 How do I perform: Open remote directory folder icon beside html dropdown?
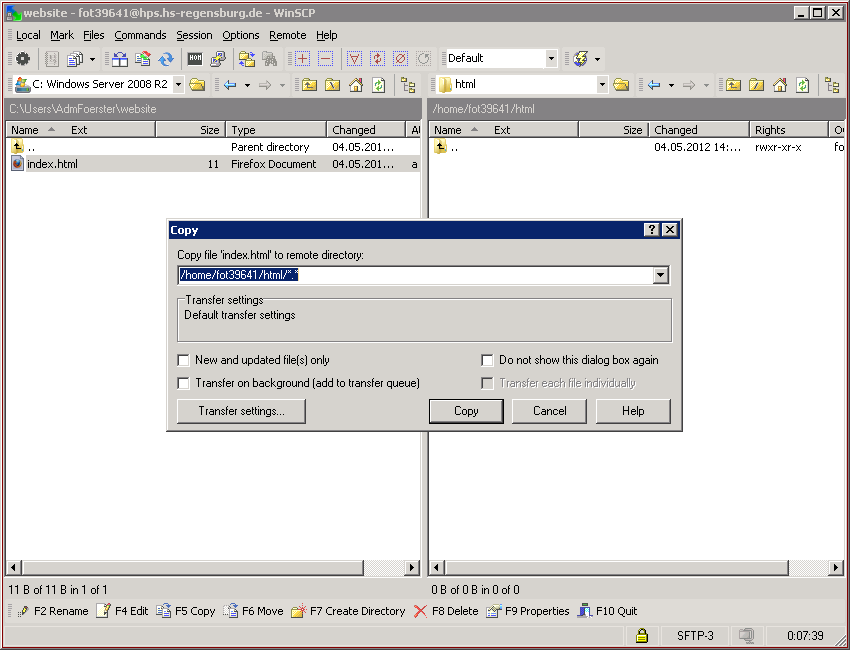621,85
